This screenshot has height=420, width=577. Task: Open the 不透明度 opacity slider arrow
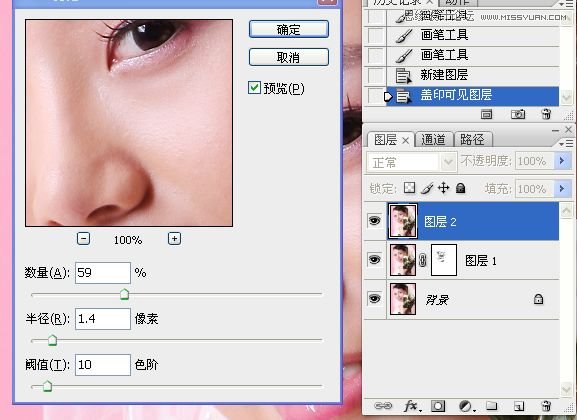point(562,161)
